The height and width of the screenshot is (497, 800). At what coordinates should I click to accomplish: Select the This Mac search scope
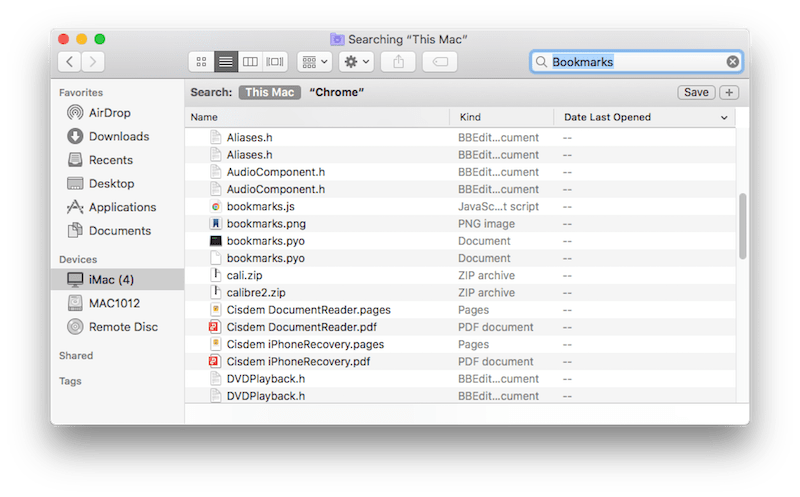point(269,92)
